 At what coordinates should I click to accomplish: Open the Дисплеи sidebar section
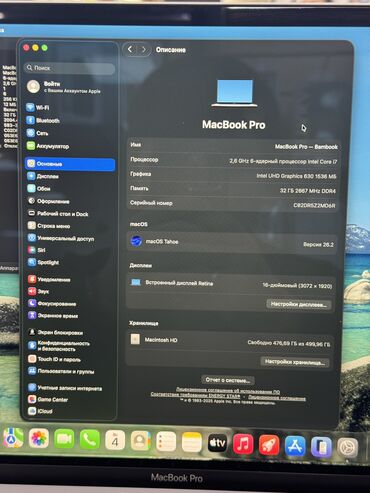coord(43,176)
